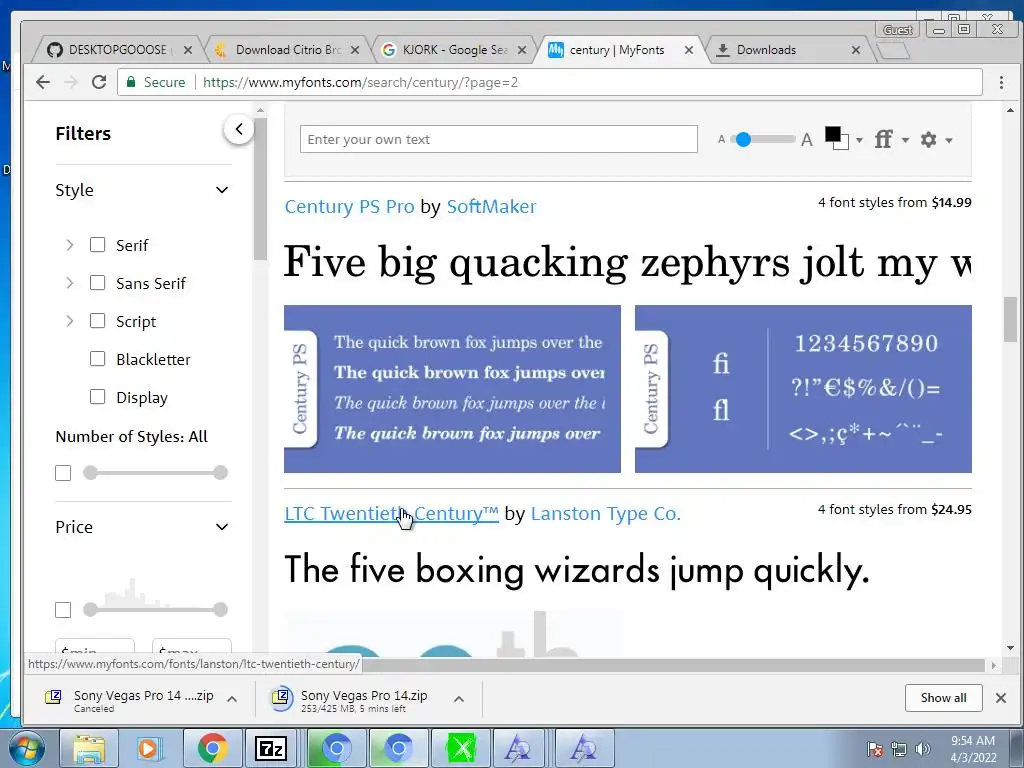The height and width of the screenshot is (768, 1024).
Task: Check the Blackletter style checkbox
Action: click(x=97, y=359)
